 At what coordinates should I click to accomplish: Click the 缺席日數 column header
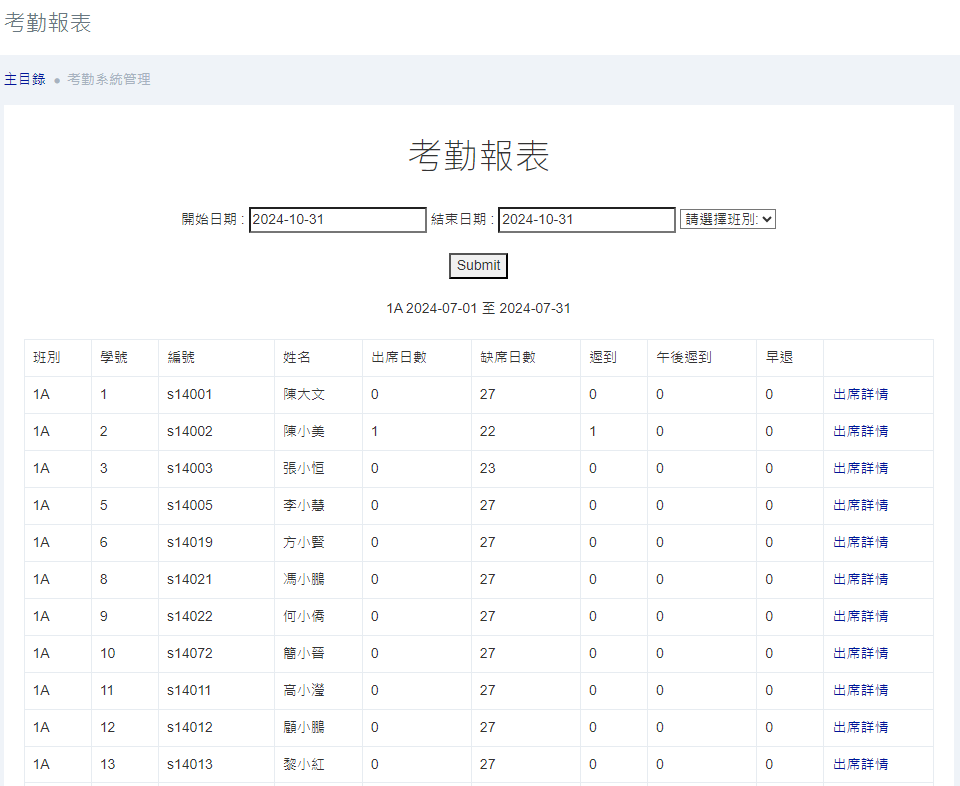(507, 357)
